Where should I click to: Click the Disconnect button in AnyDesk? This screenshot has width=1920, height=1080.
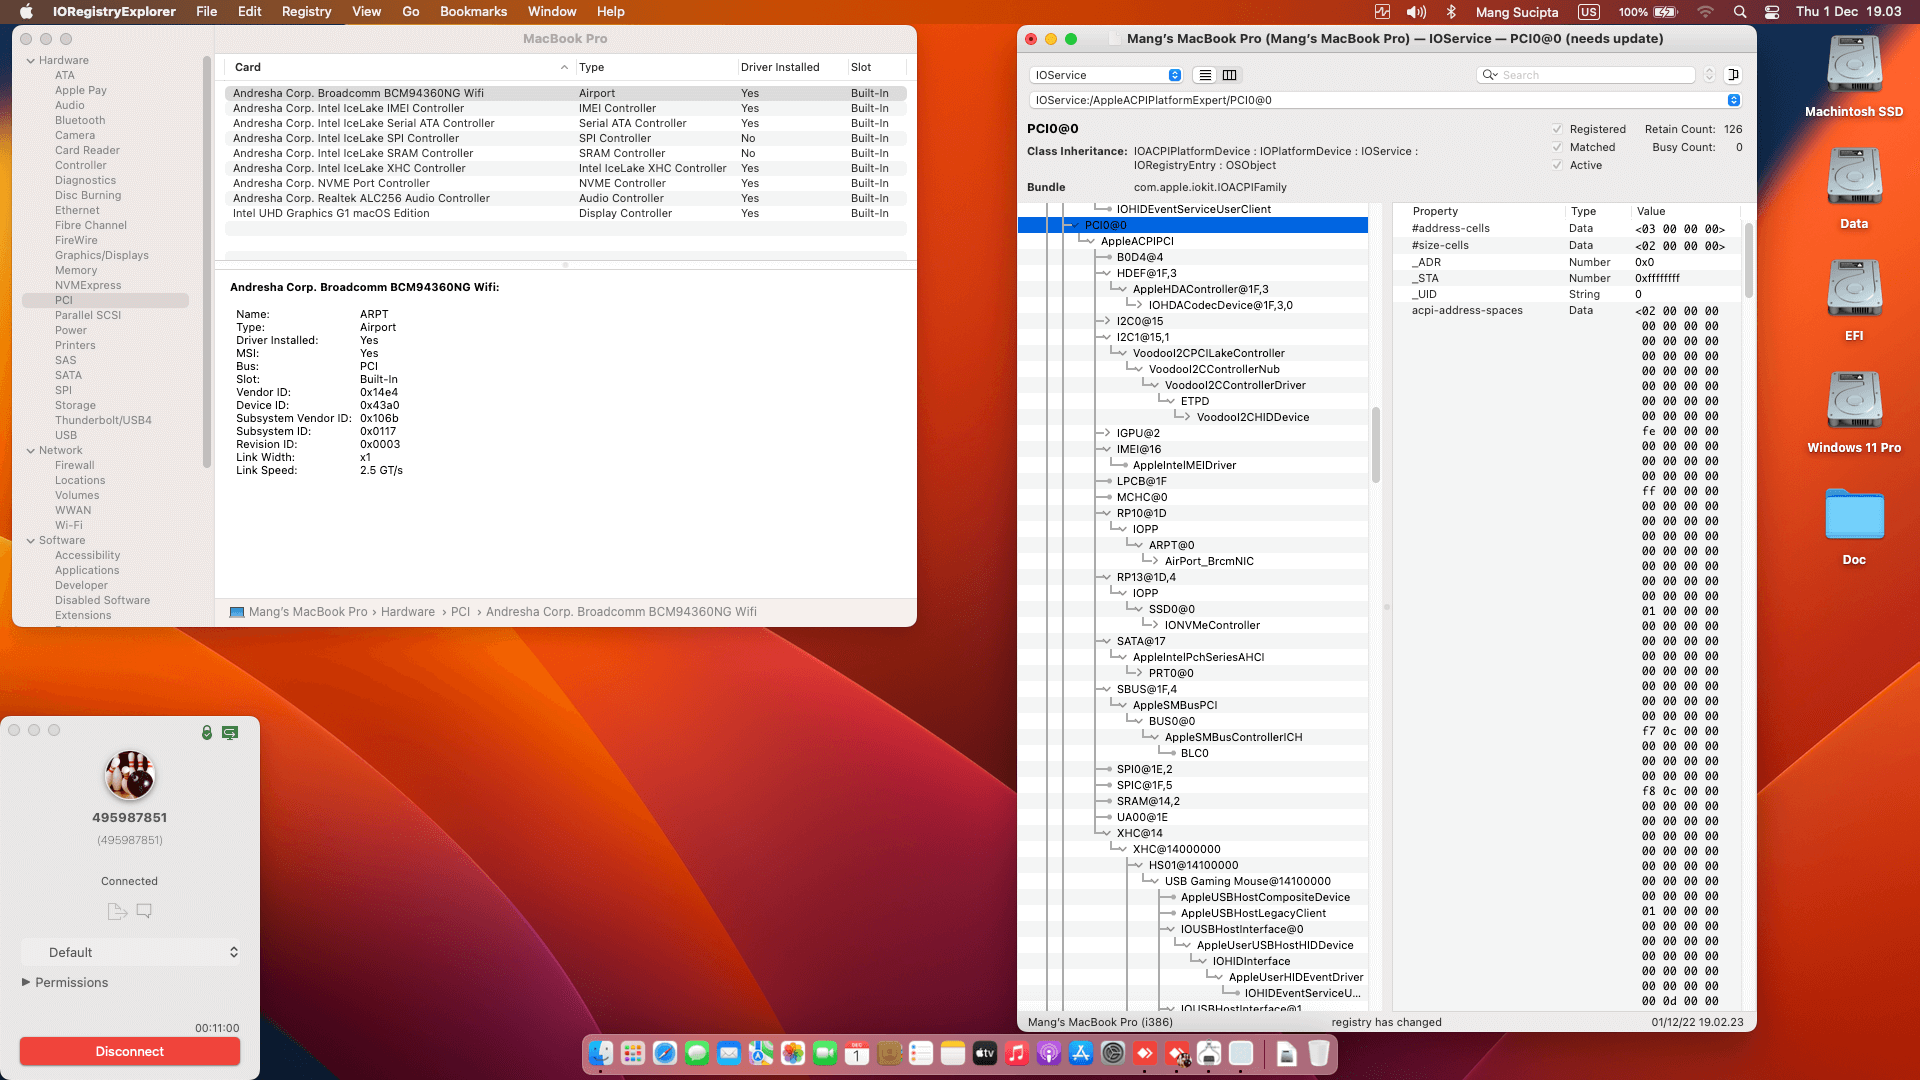pyautogui.click(x=130, y=1051)
